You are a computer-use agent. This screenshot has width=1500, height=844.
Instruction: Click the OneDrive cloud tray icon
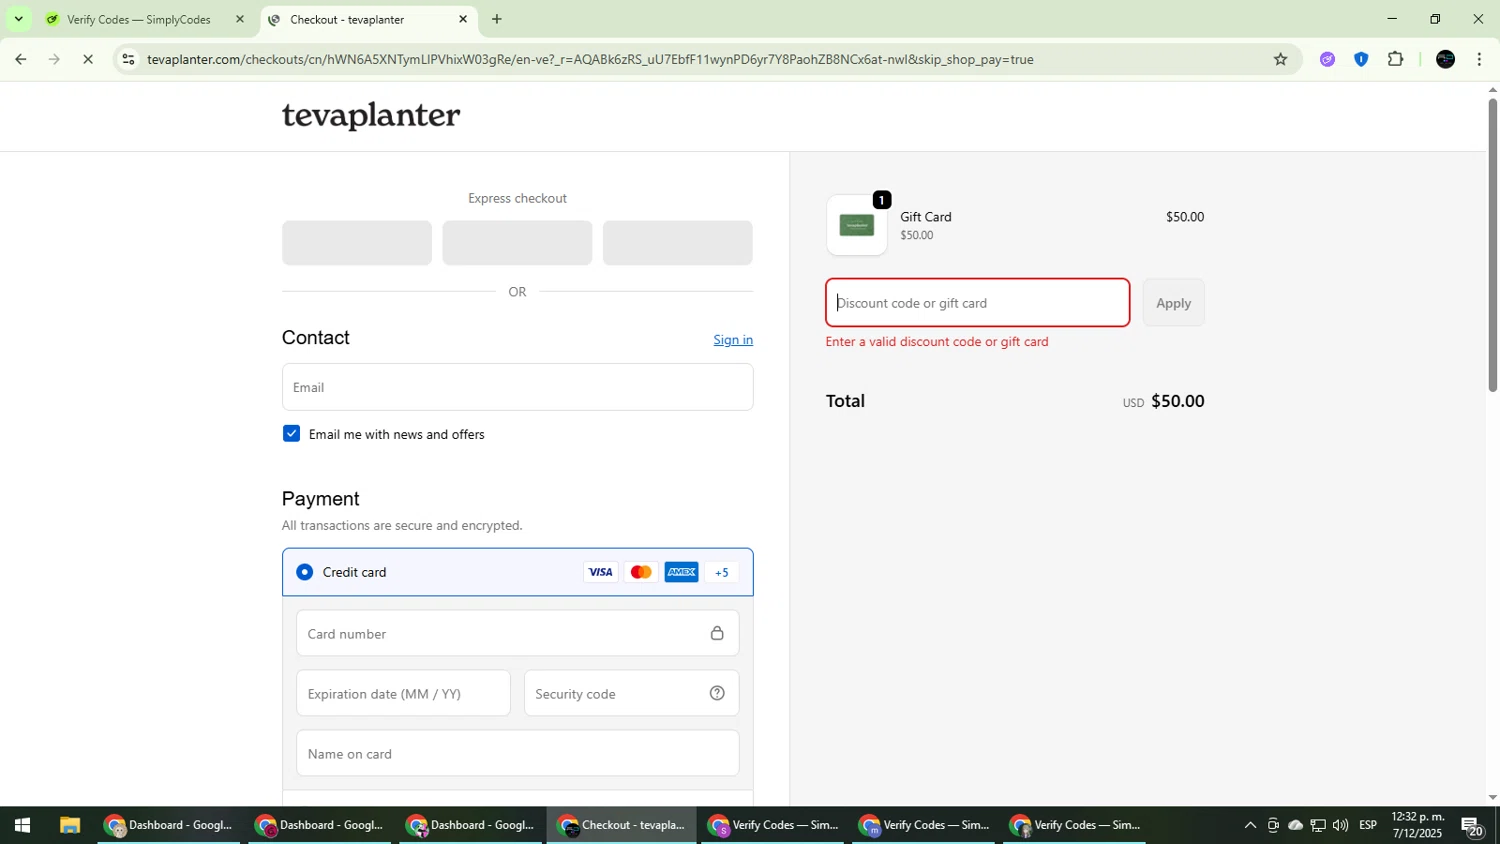pyautogui.click(x=1295, y=825)
